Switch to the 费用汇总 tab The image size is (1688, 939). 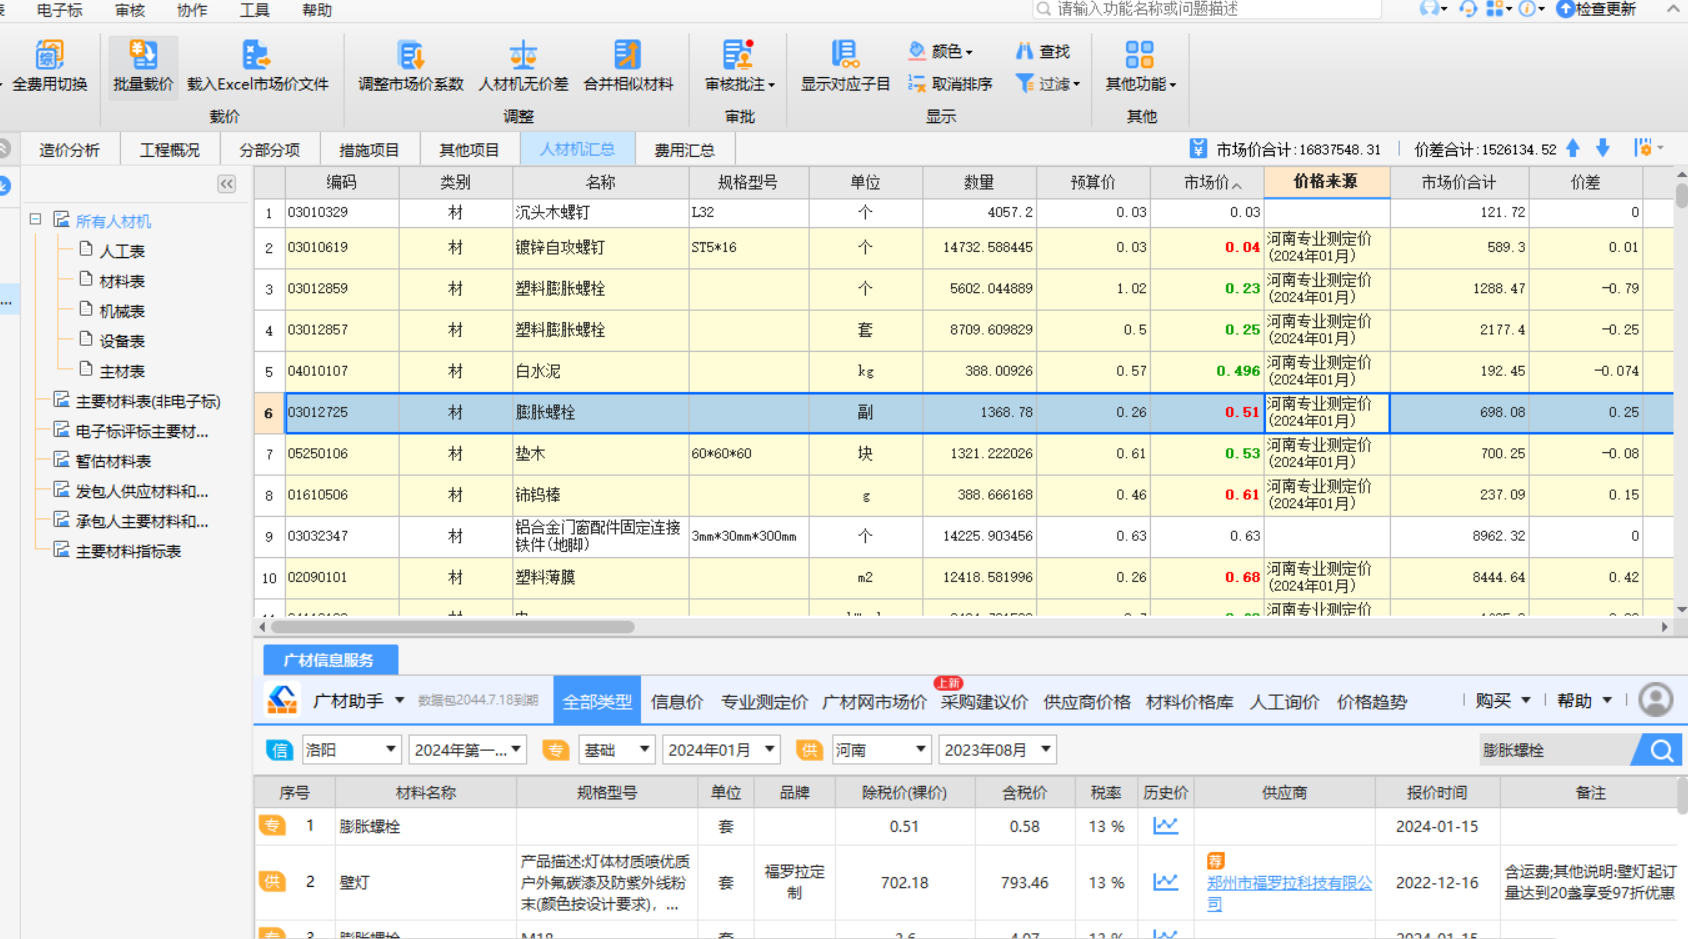coord(684,150)
